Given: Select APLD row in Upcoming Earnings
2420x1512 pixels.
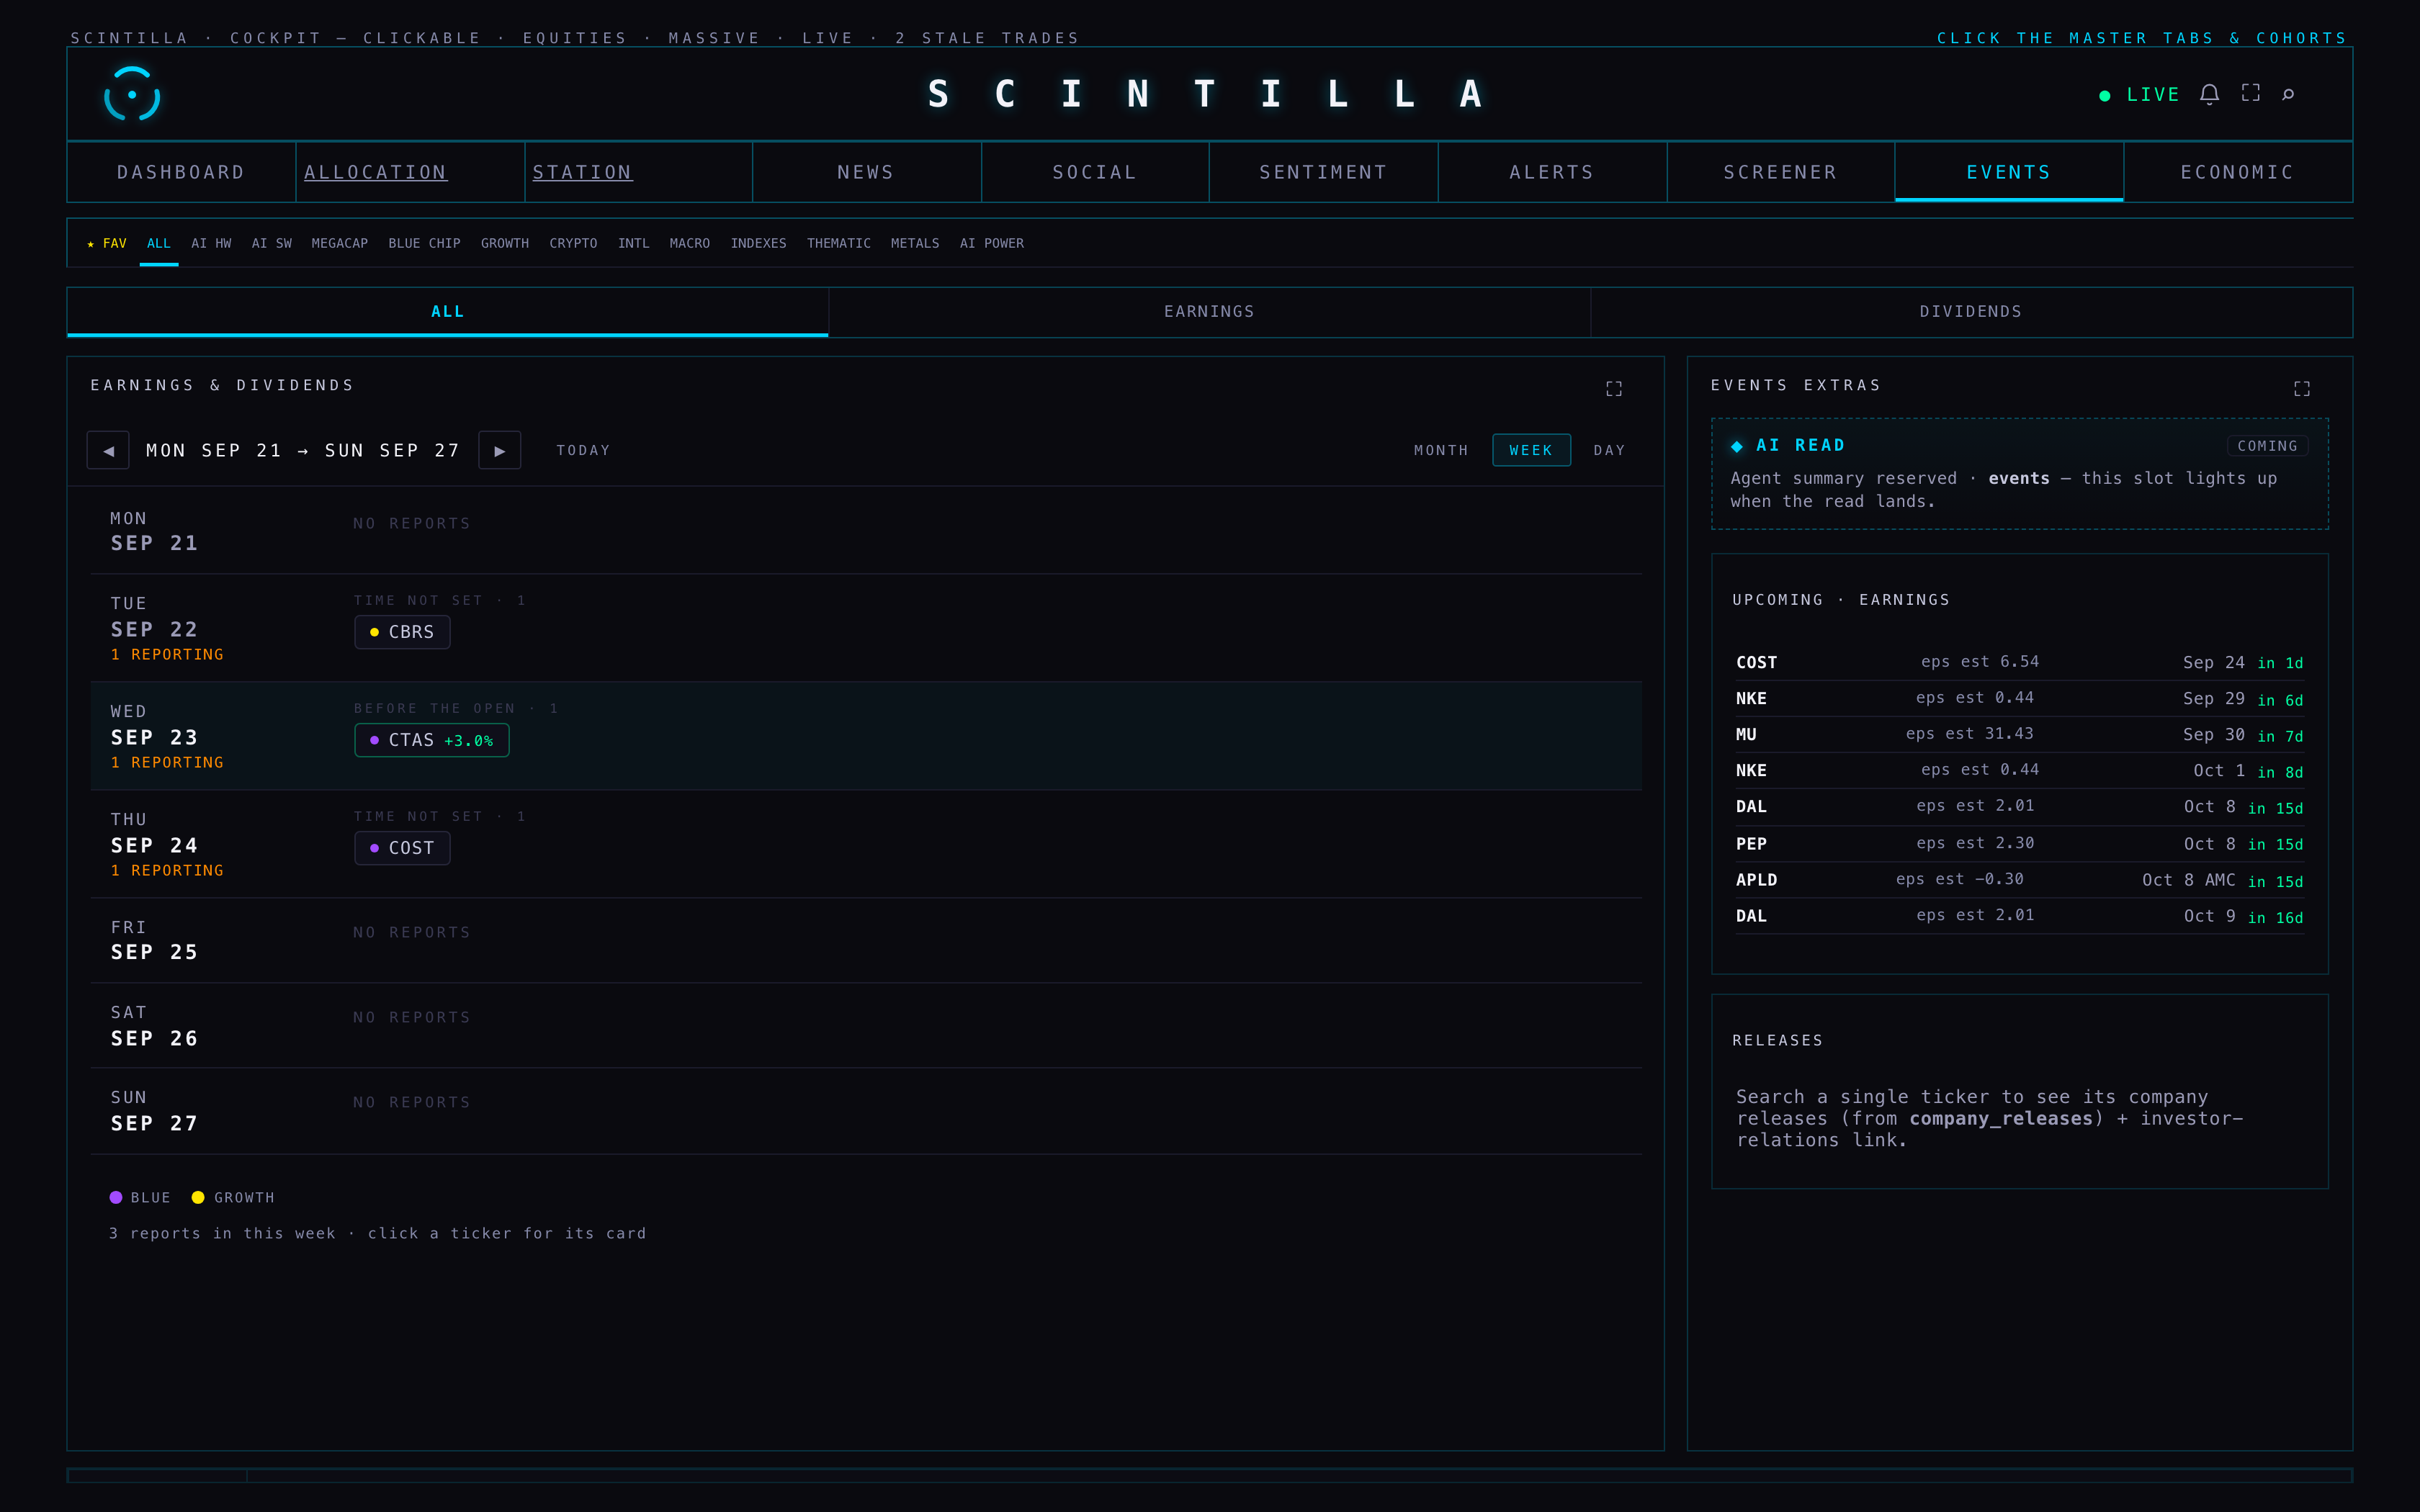Looking at the screenshot, I should [2019, 880].
